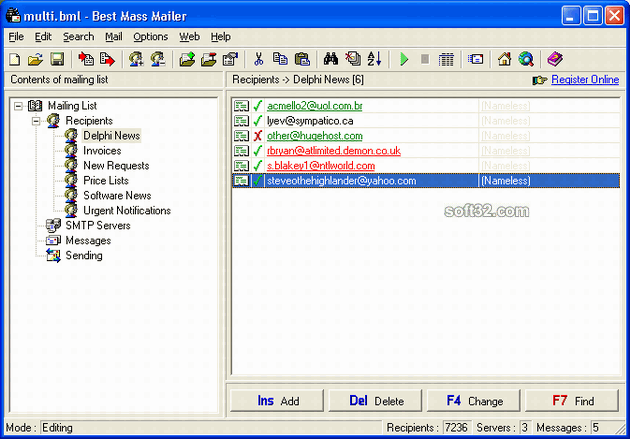Click the remove recipient group icon

coord(158,59)
